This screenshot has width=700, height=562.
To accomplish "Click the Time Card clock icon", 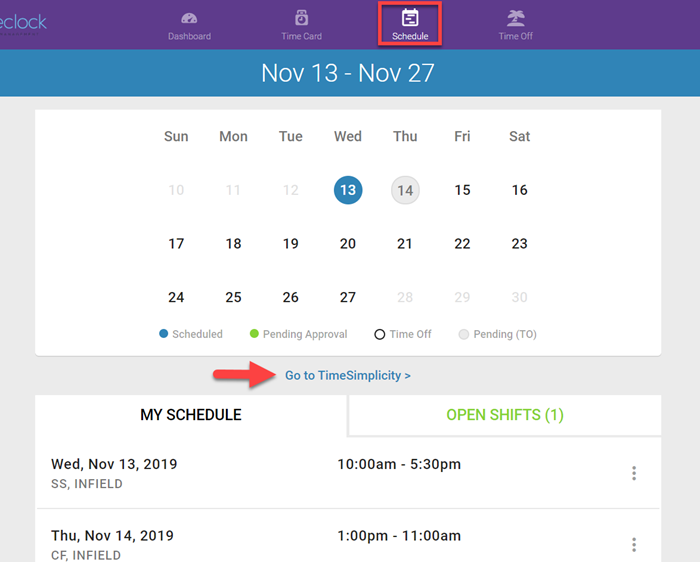I will click(x=301, y=18).
